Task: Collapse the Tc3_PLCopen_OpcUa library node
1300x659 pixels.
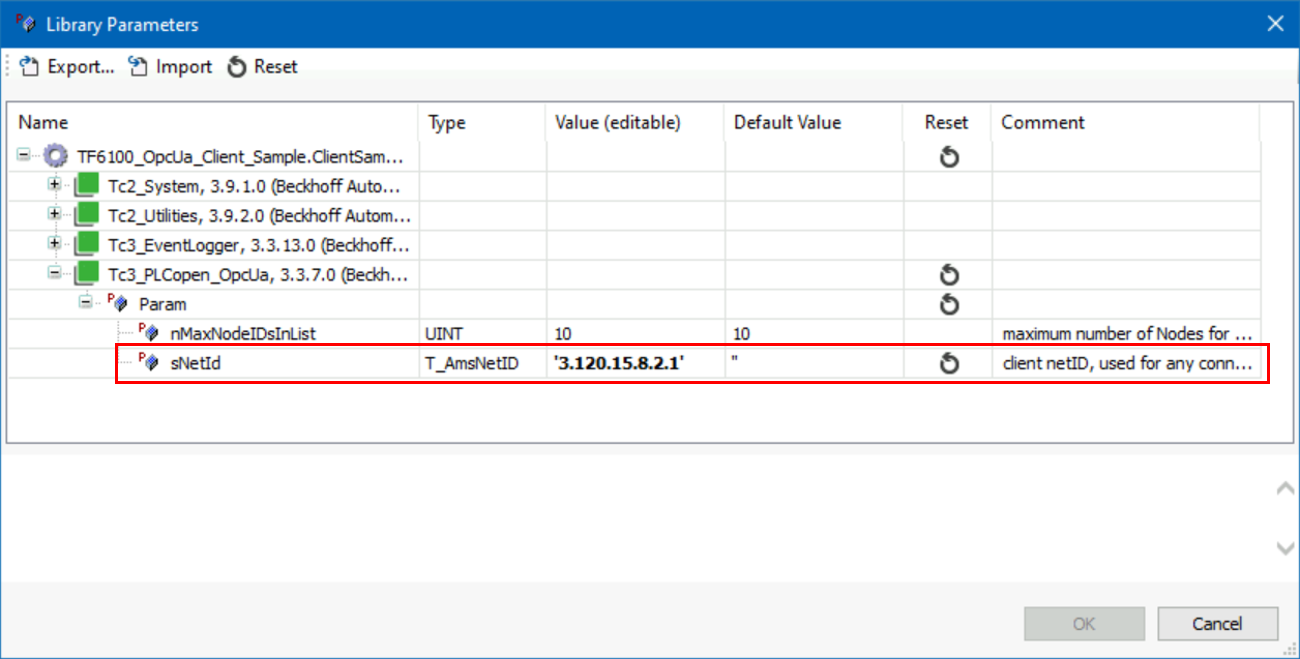Action: click(55, 274)
